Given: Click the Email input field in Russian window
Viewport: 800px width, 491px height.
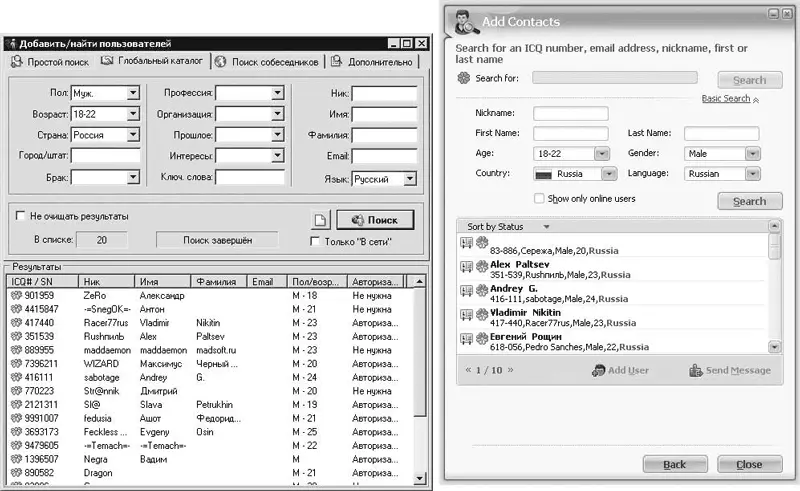Looking at the screenshot, I should (x=384, y=156).
